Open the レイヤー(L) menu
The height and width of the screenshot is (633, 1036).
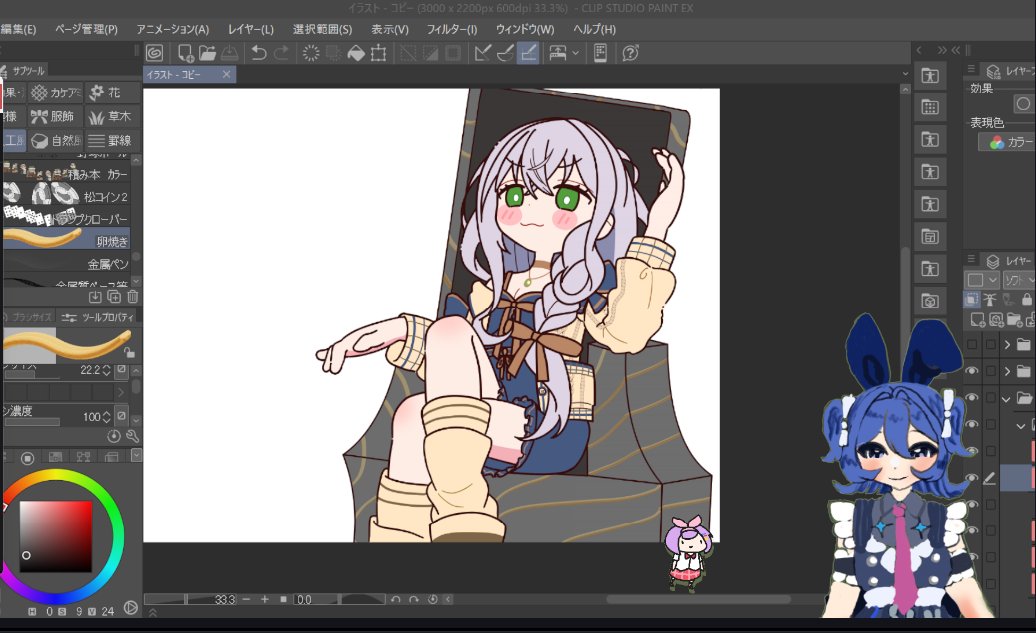tap(250, 29)
